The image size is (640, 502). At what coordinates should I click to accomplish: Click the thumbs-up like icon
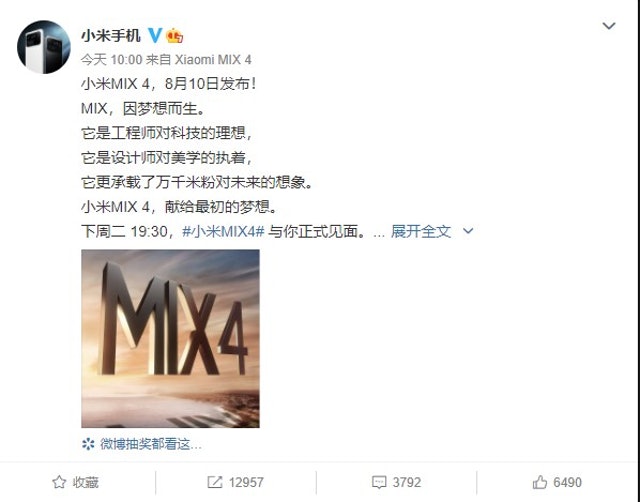point(540,482)
